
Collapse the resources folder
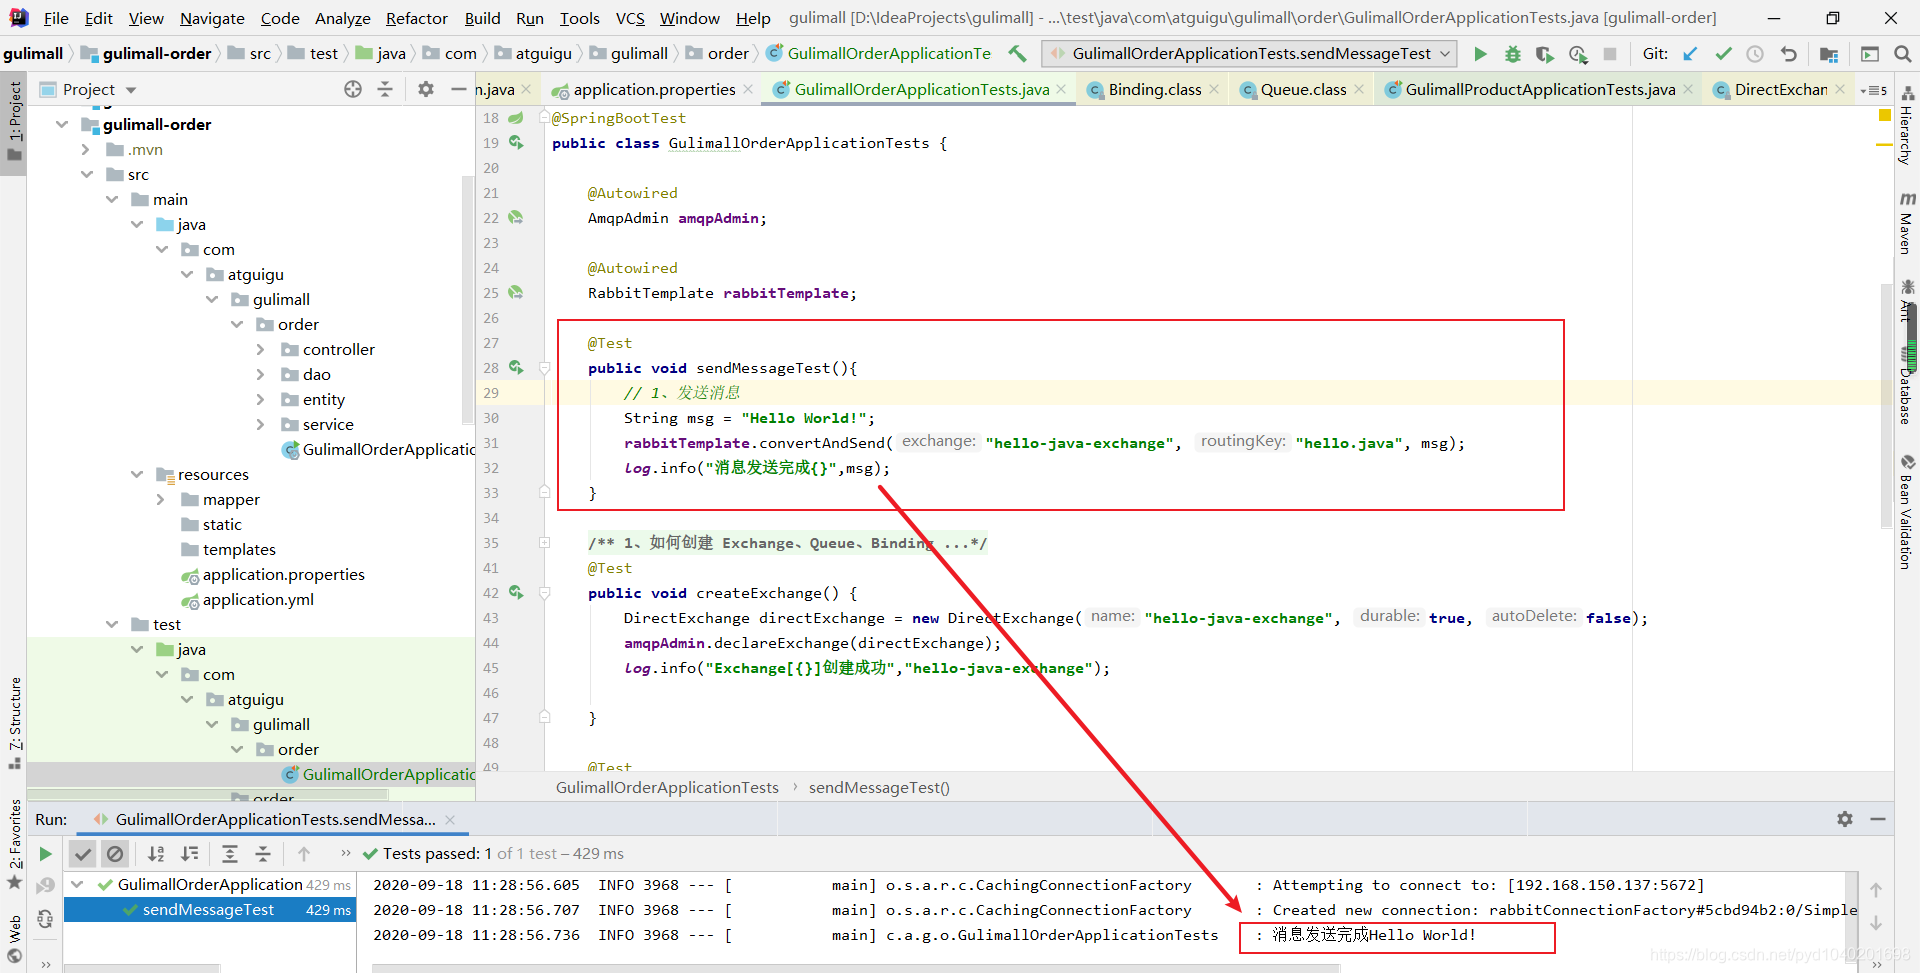point(137,475)
